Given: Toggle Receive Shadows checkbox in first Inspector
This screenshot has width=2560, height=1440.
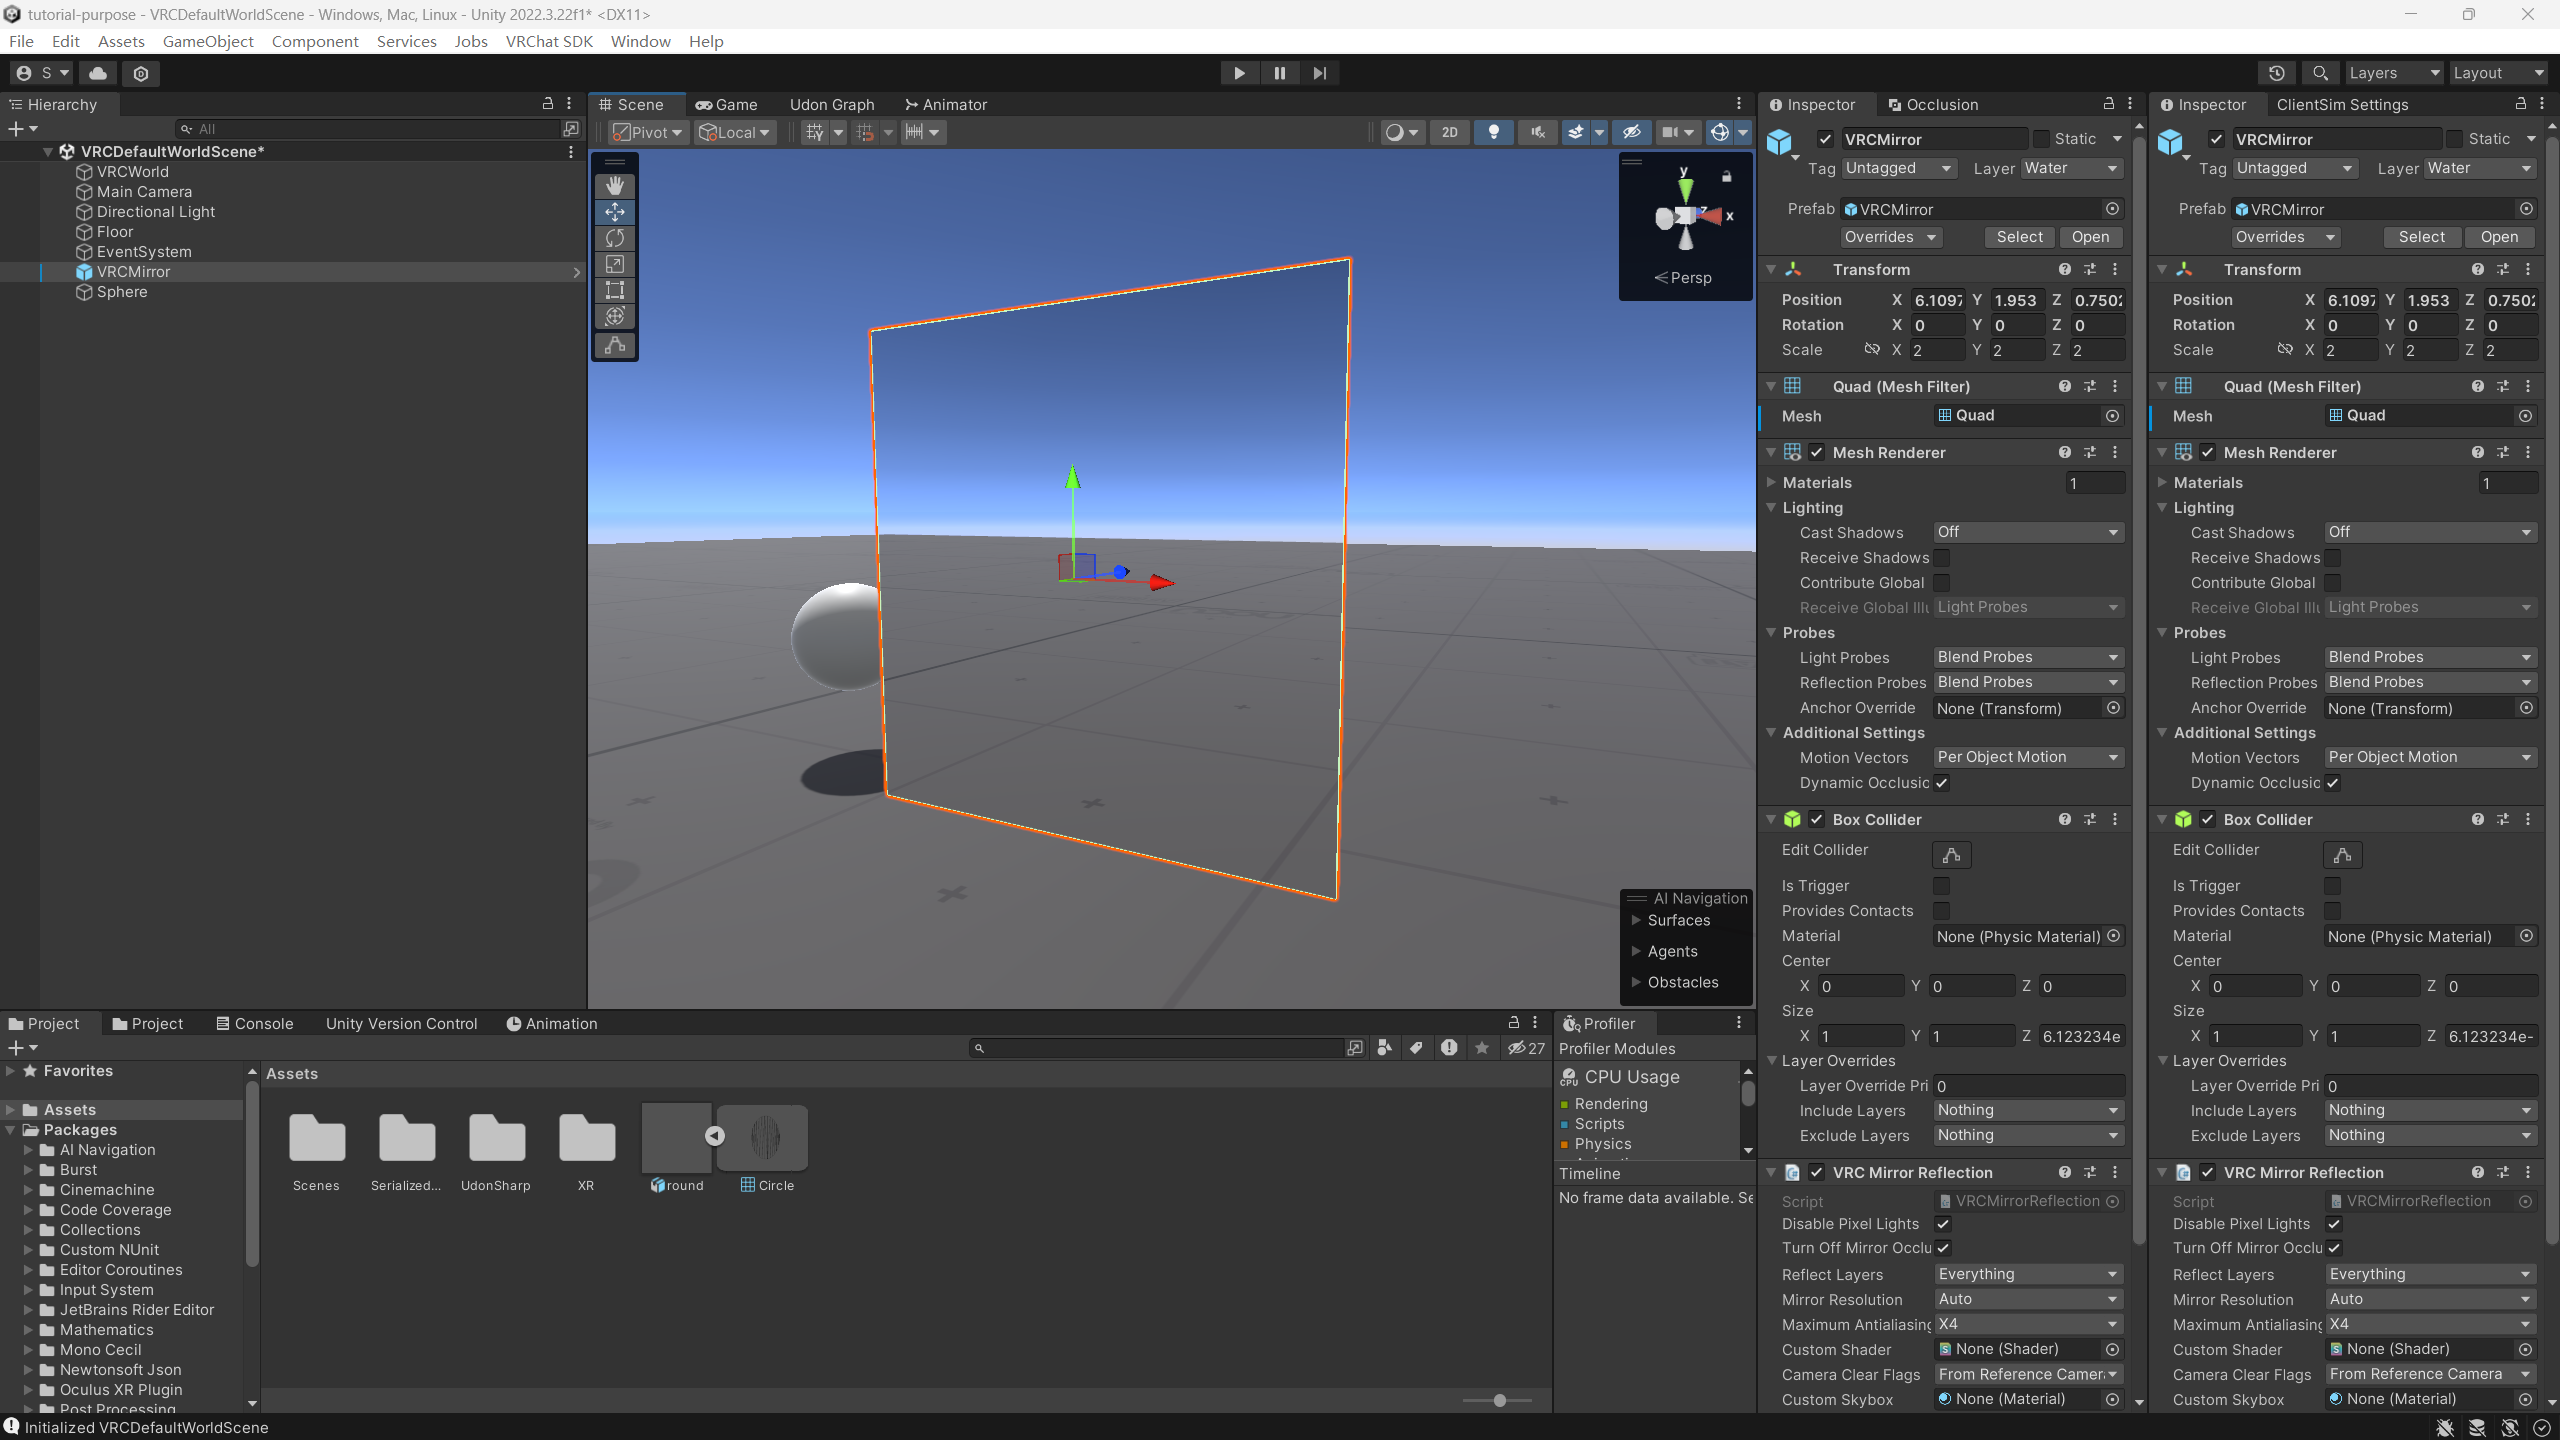Looking at the screenshot, I should 1941,558.
